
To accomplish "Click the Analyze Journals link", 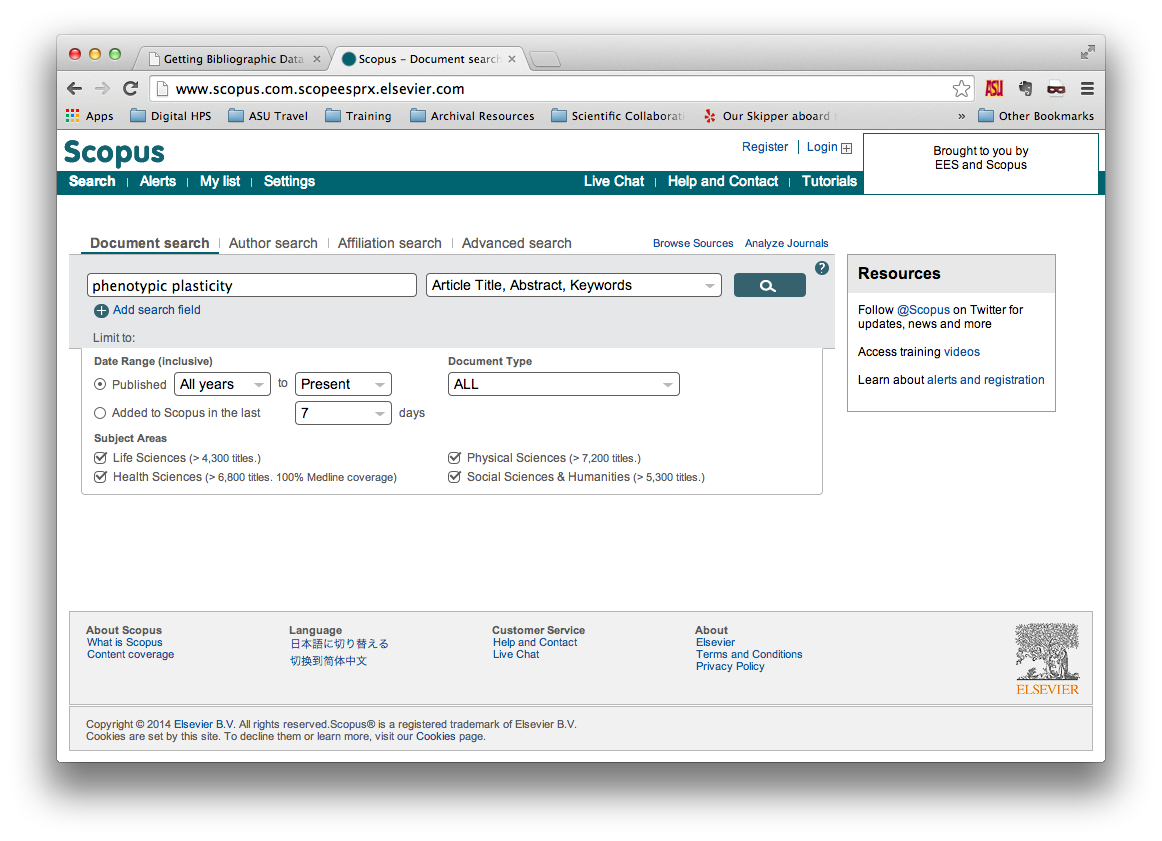I will point(786,243).
